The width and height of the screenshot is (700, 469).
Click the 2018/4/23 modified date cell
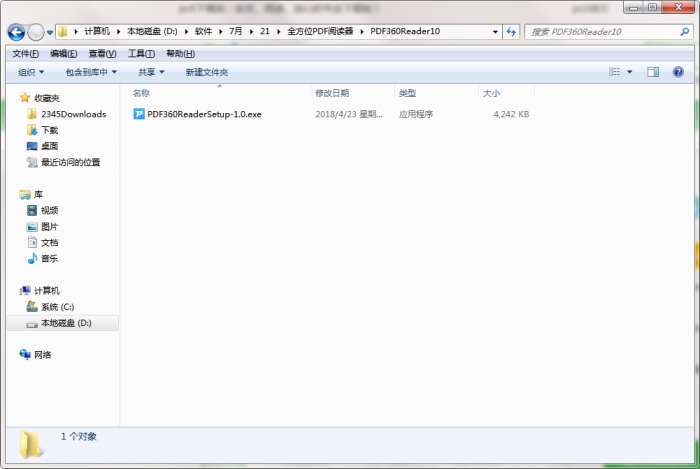[349, 114]
